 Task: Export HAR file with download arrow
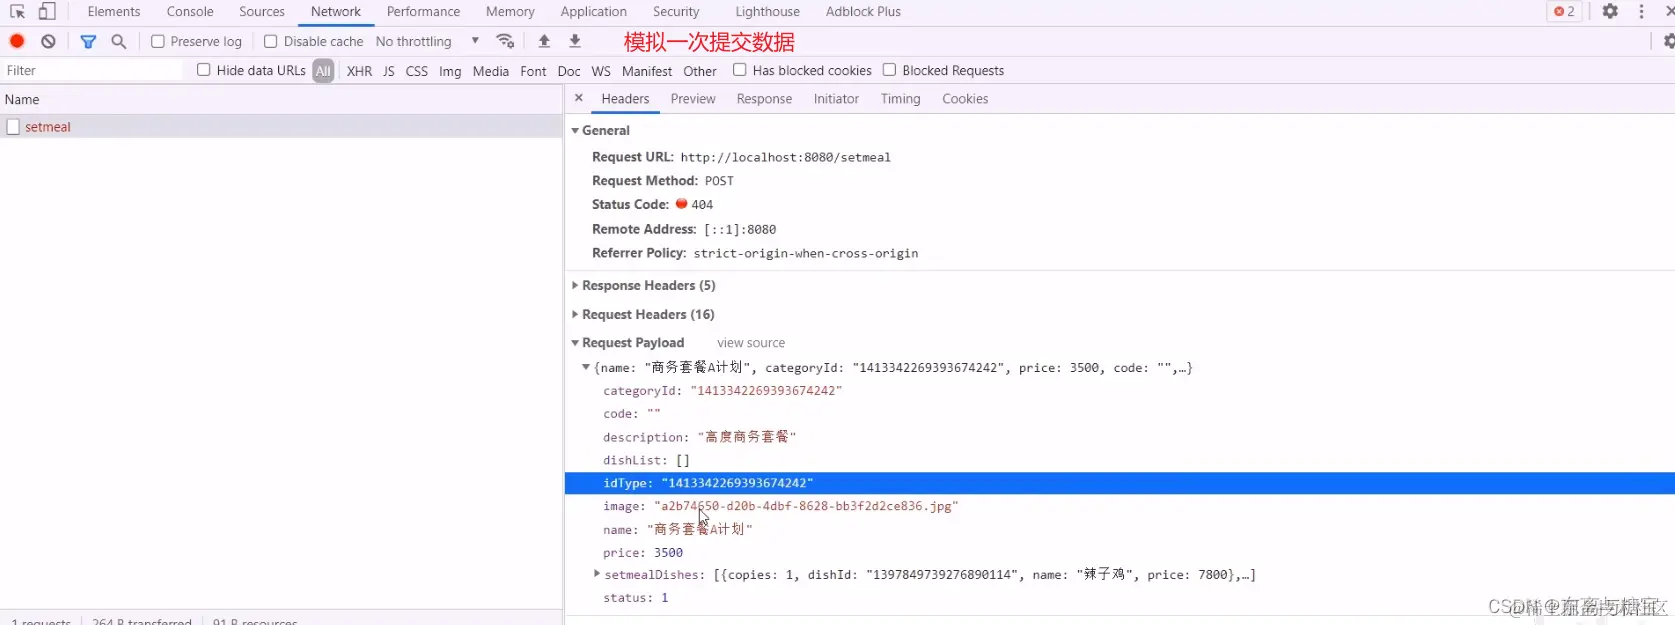pyautogui.click(x=575, y=41)
